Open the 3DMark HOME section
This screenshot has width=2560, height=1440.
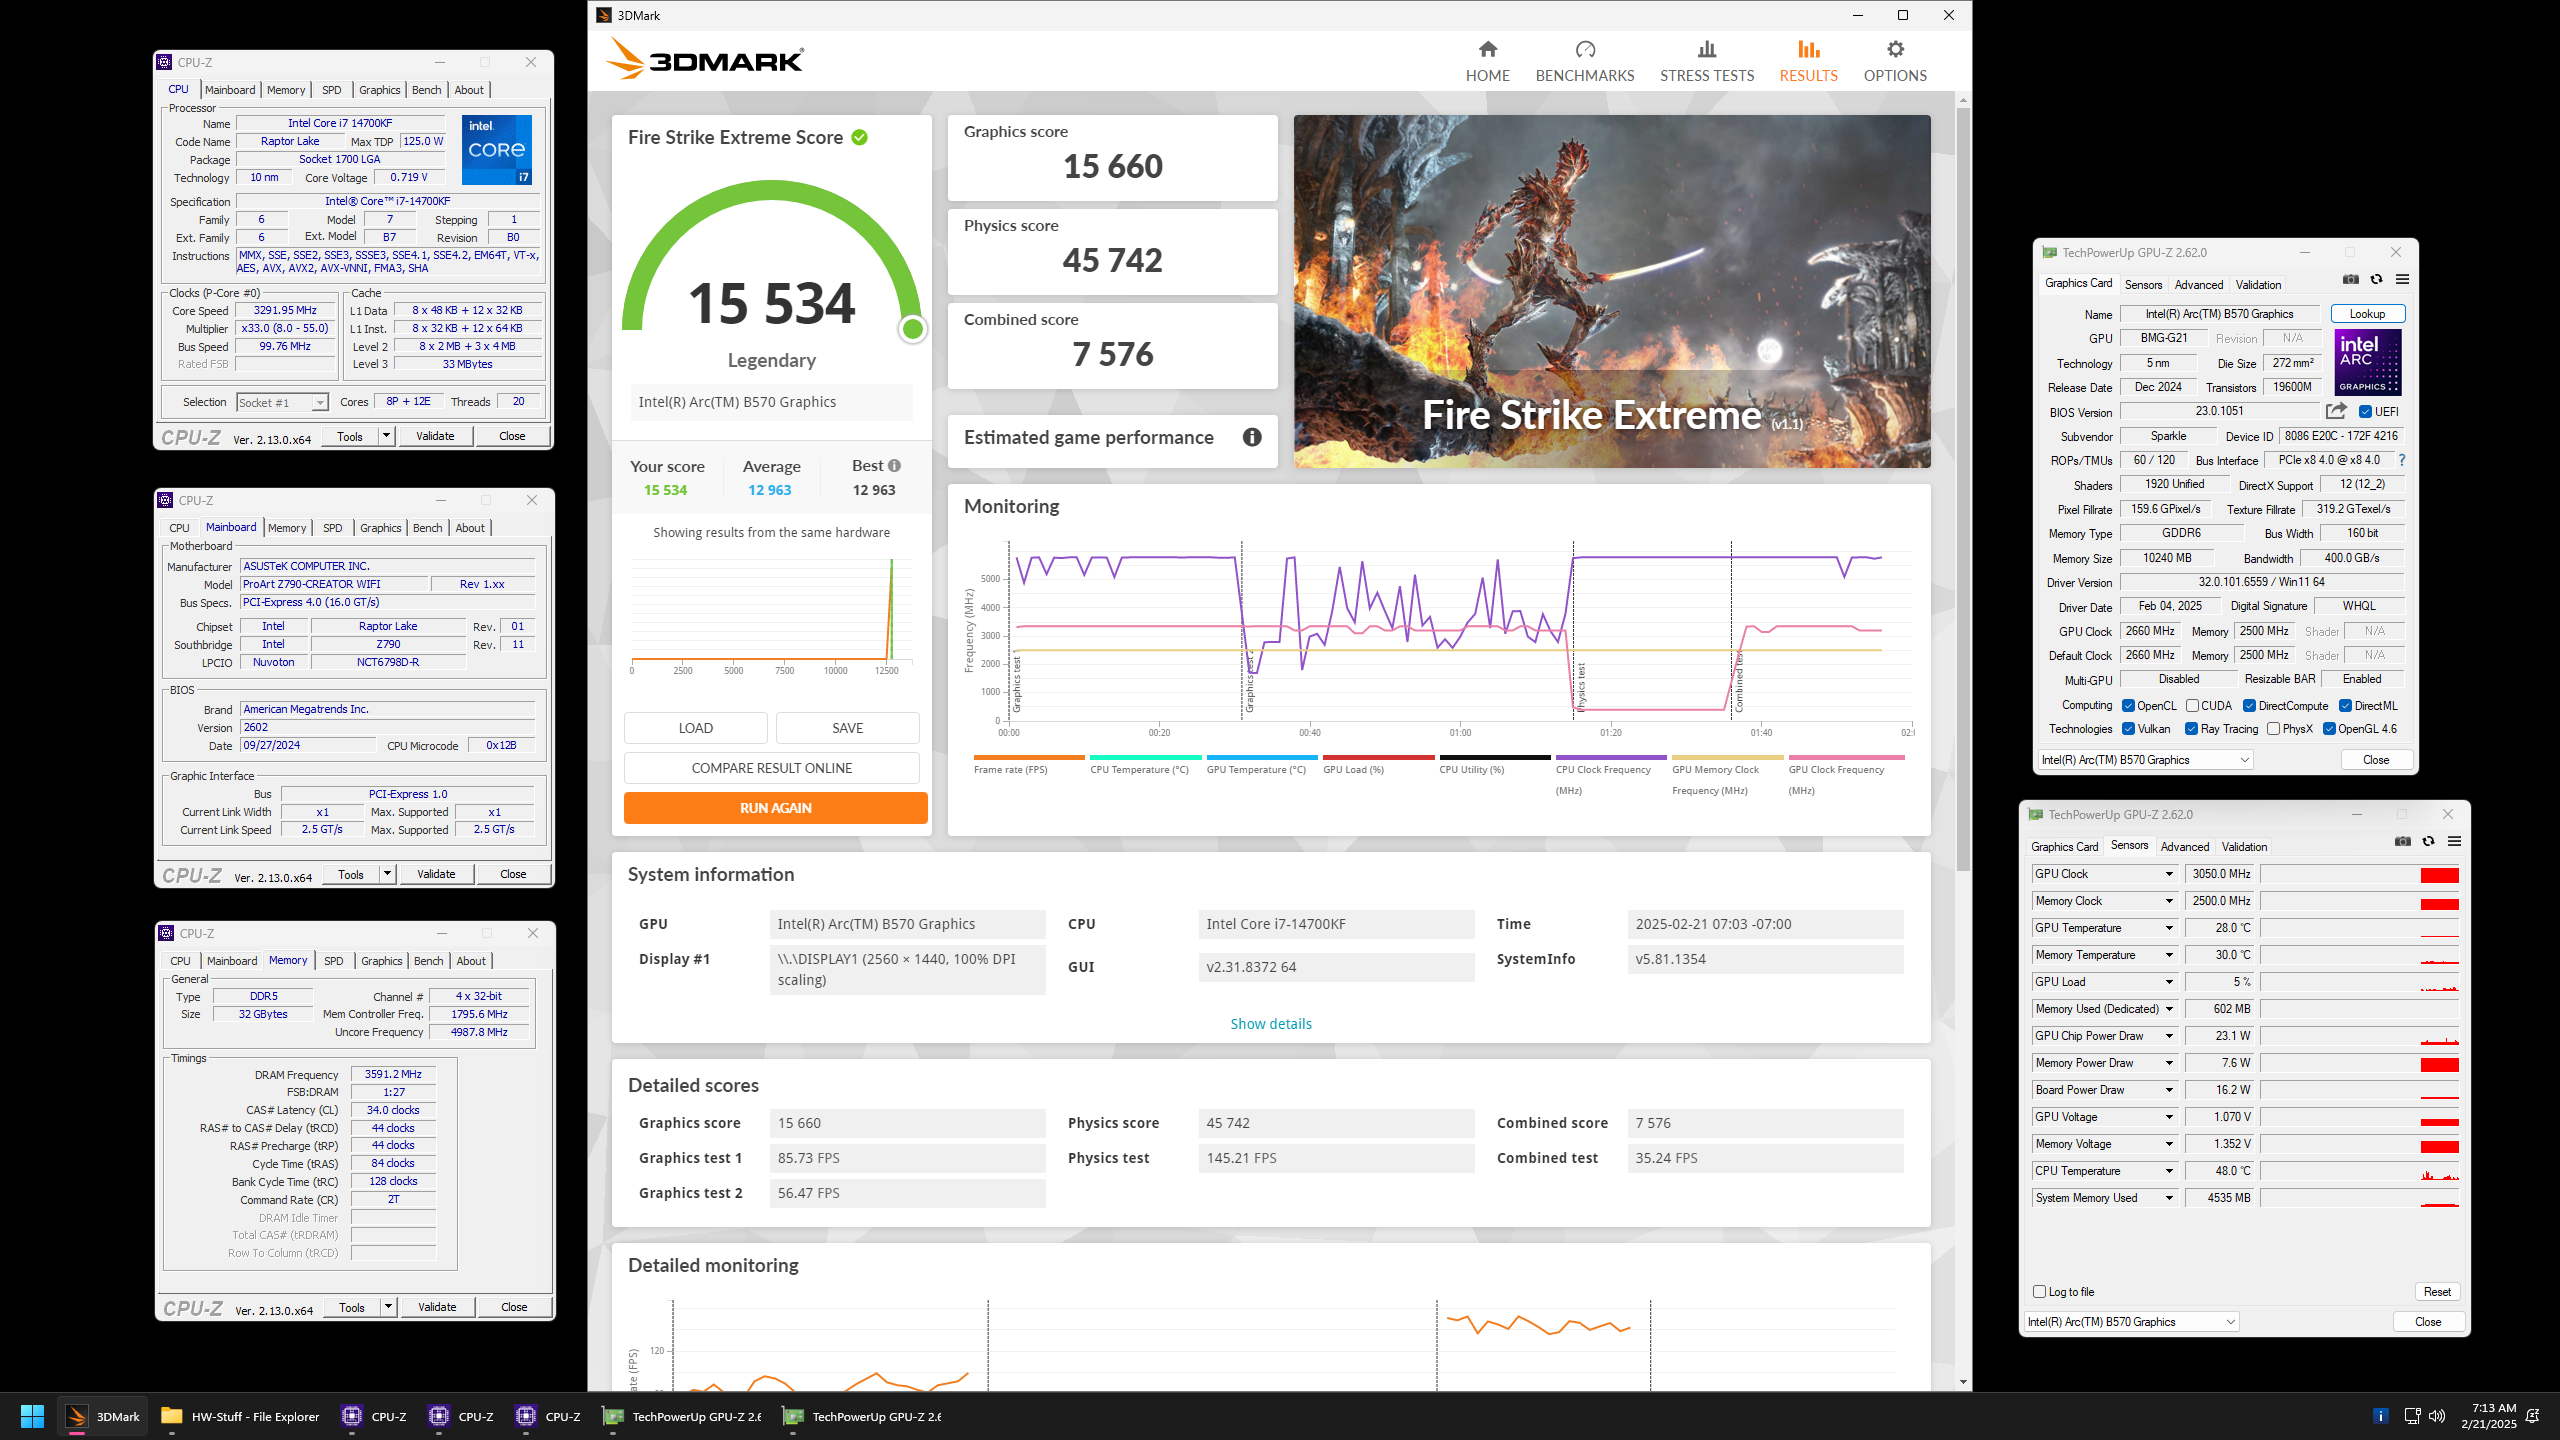tap(1487, 61)
